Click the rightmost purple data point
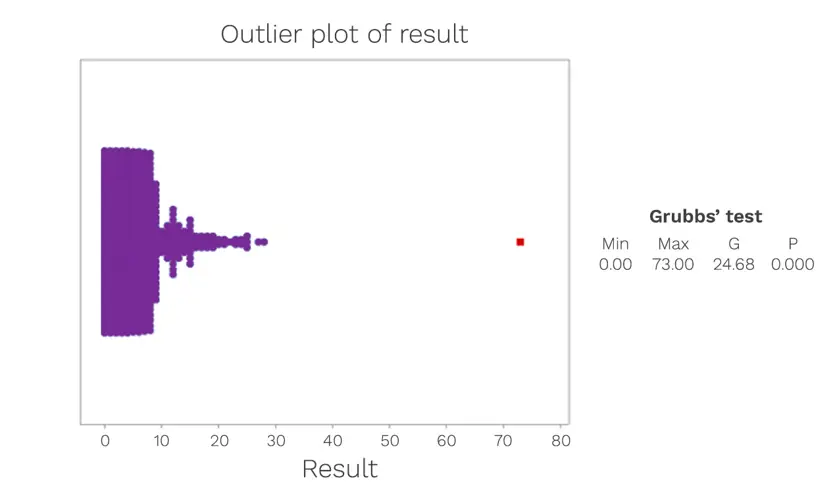The height and width of the screenshot is (499, 833). 264,242
